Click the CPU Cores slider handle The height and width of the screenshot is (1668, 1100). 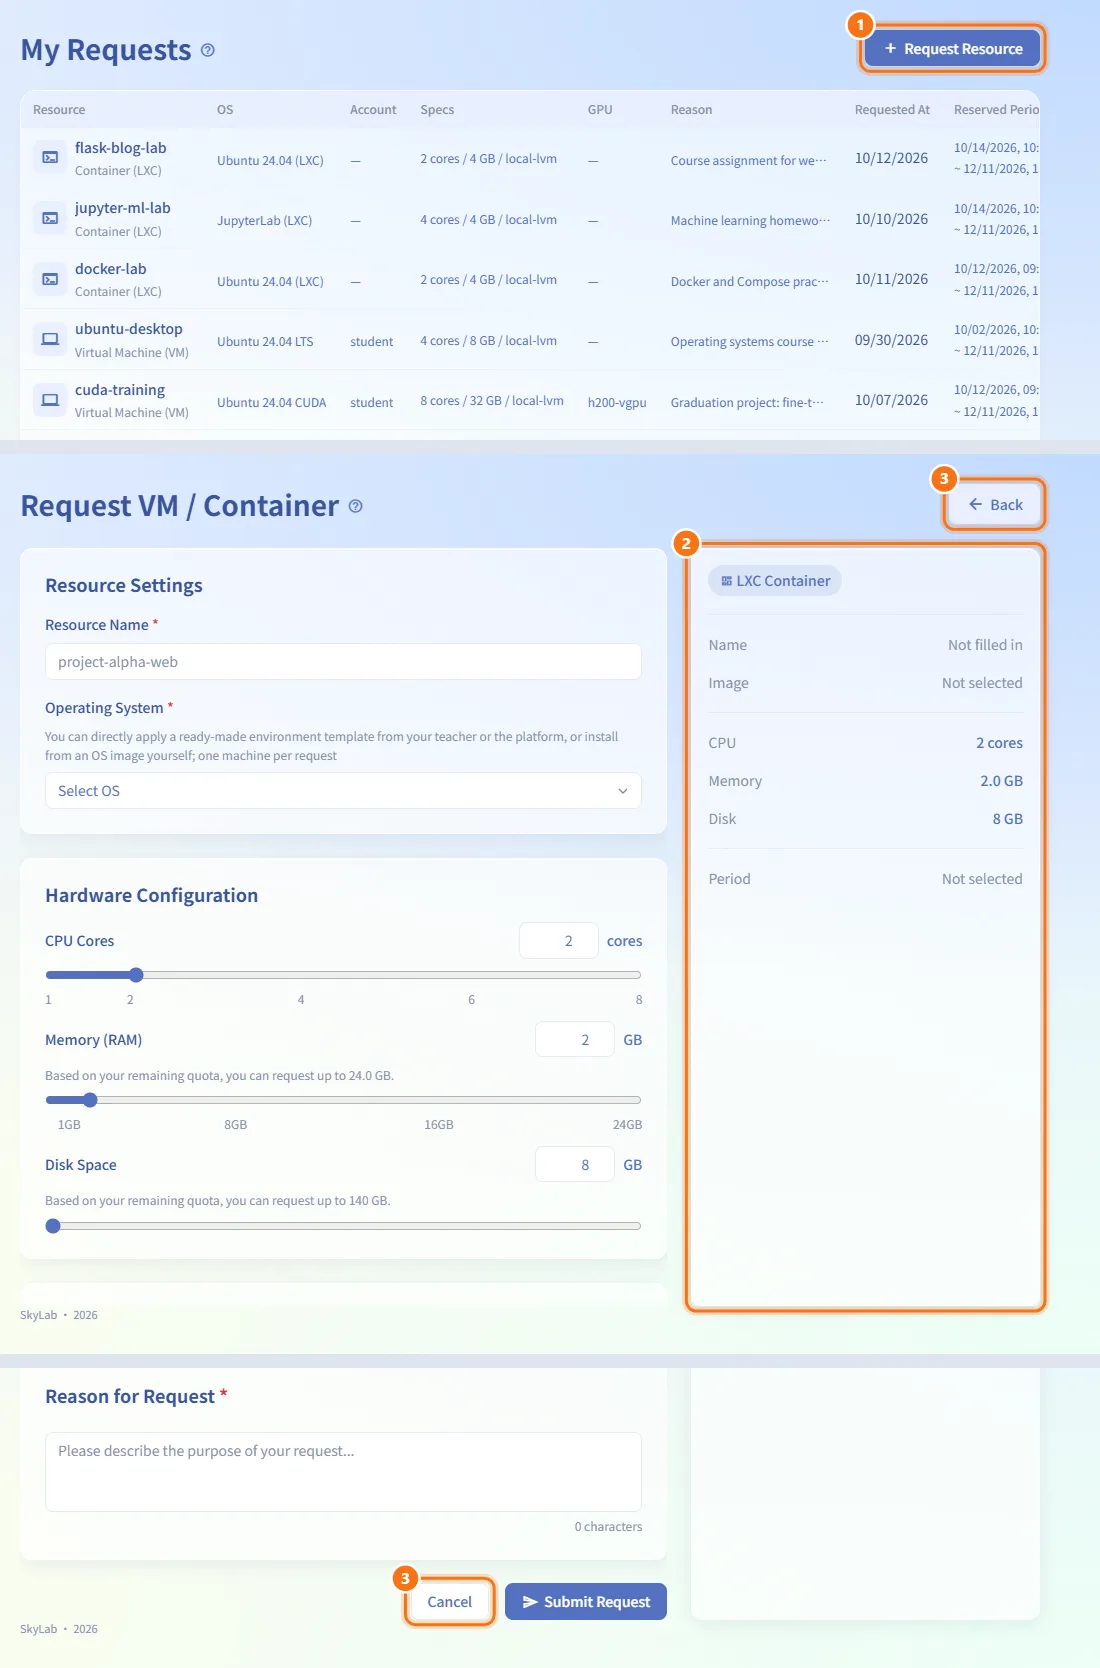pyautogui.click(x=137, y=975)
